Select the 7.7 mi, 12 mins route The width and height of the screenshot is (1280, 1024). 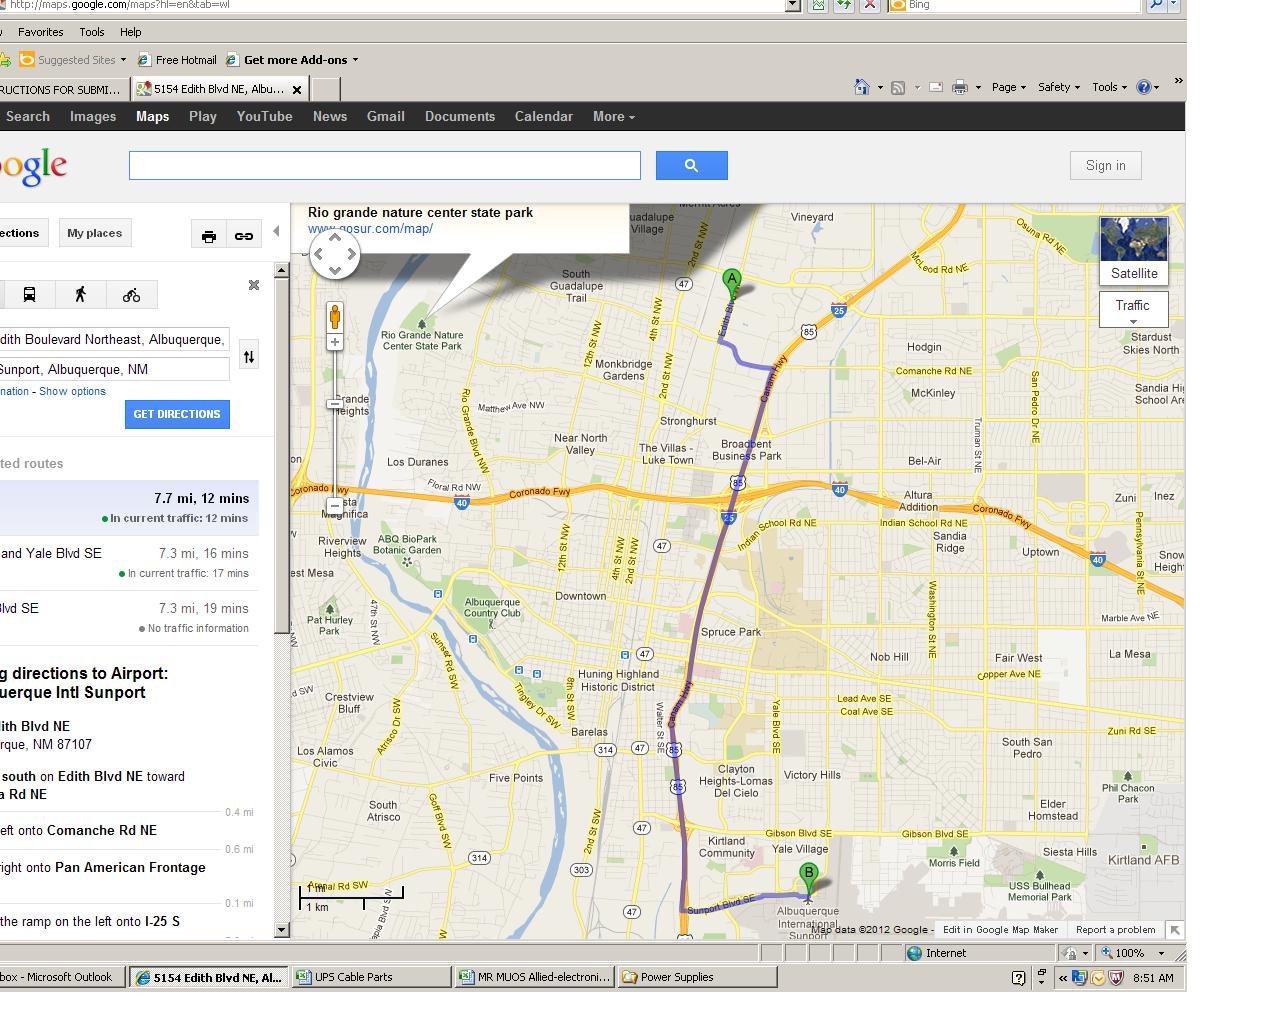click(129, 508)
